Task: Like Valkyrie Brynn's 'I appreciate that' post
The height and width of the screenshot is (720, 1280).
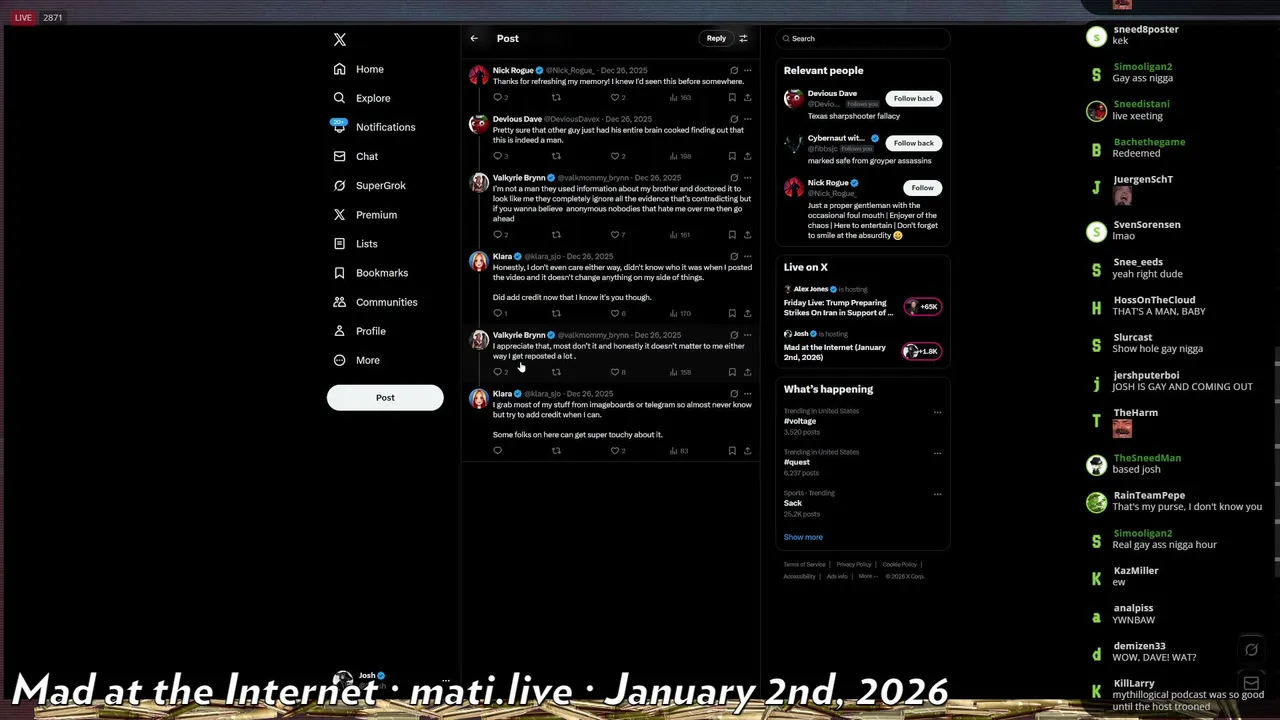Action: coord(617,372)
